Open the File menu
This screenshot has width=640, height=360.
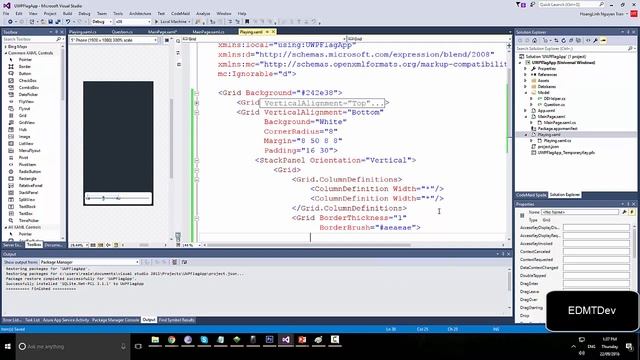point(6,13)
